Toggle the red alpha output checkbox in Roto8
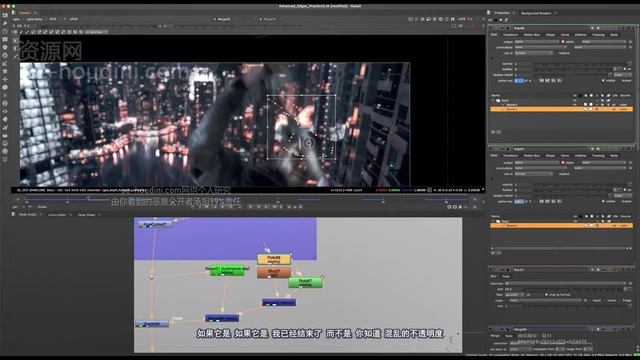Screen dimensions: 640x360 tap(563, 42)
